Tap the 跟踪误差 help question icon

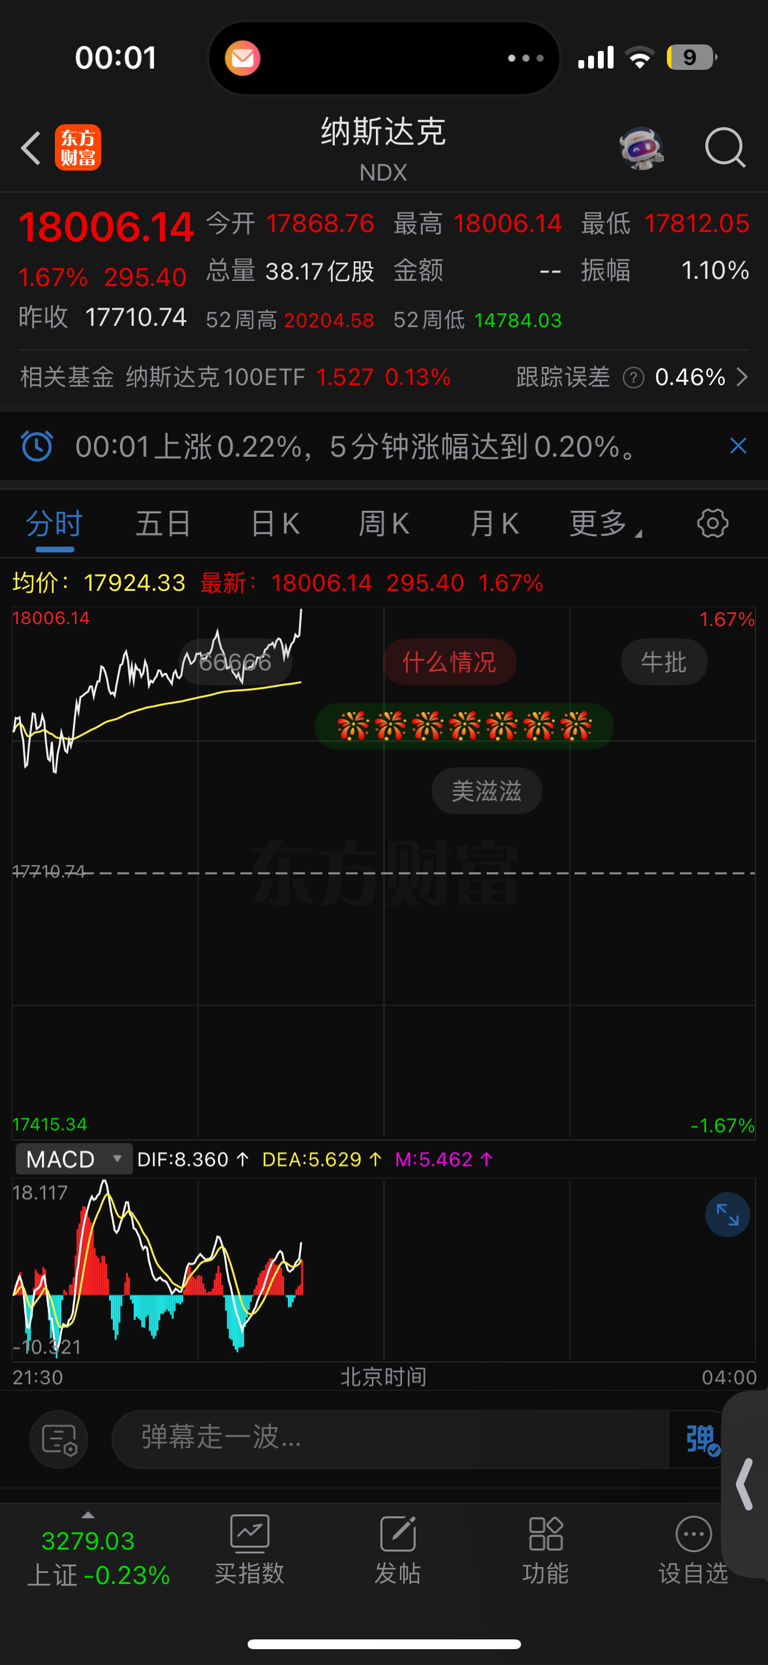pos(633,378)
